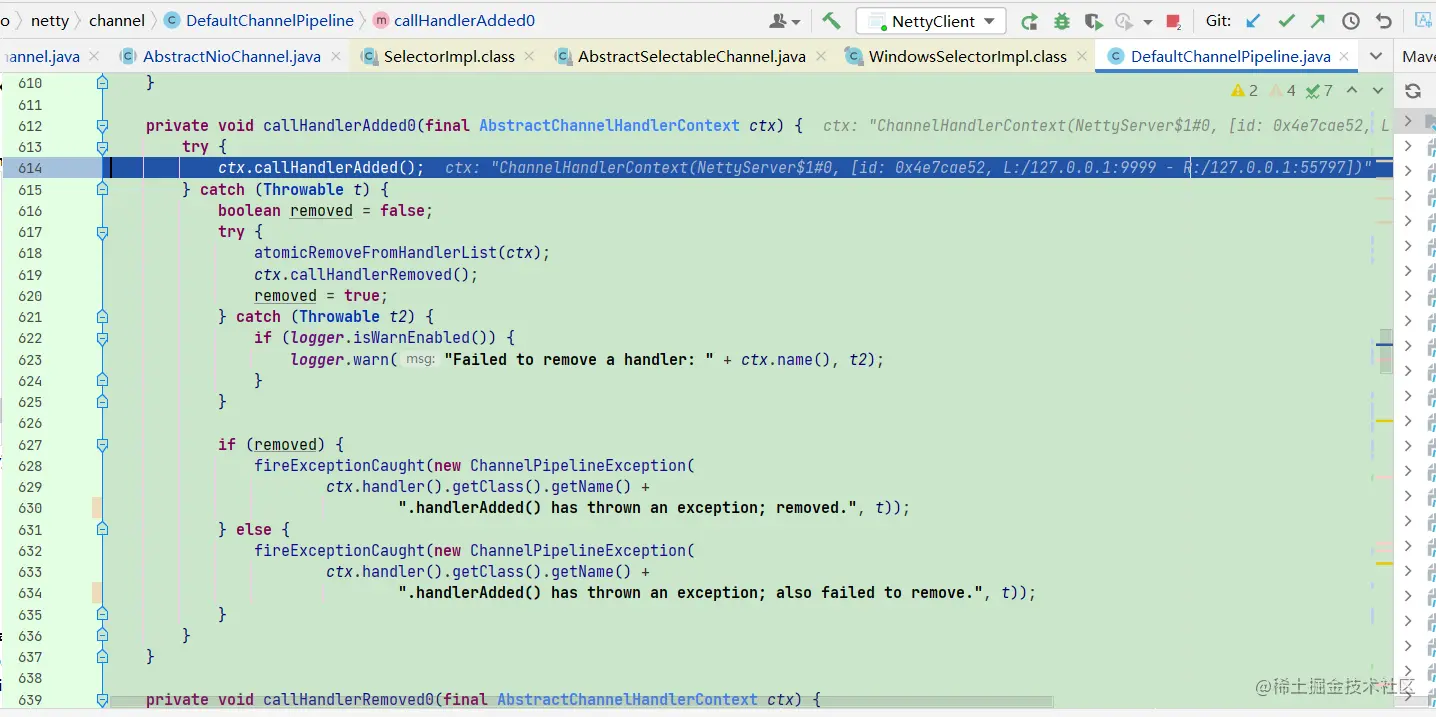Click the AbstractChannelHandlerContext type on line 612

coord(610,126)
